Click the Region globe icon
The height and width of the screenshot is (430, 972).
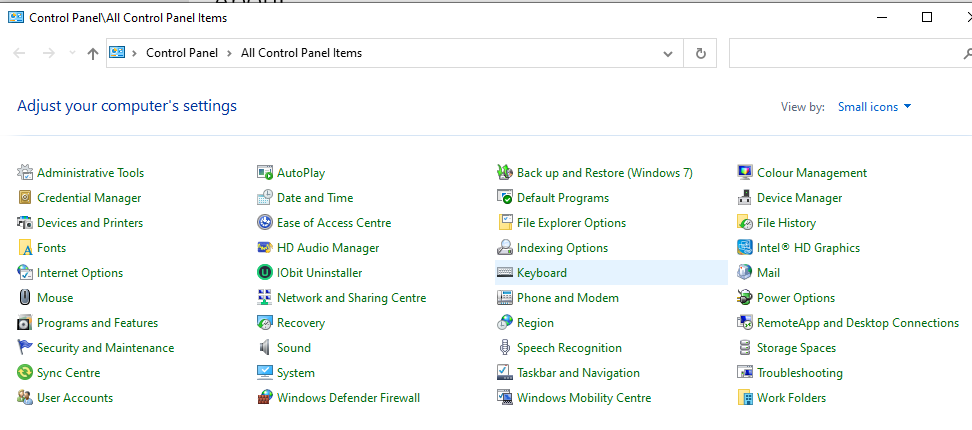coord(505,323)
